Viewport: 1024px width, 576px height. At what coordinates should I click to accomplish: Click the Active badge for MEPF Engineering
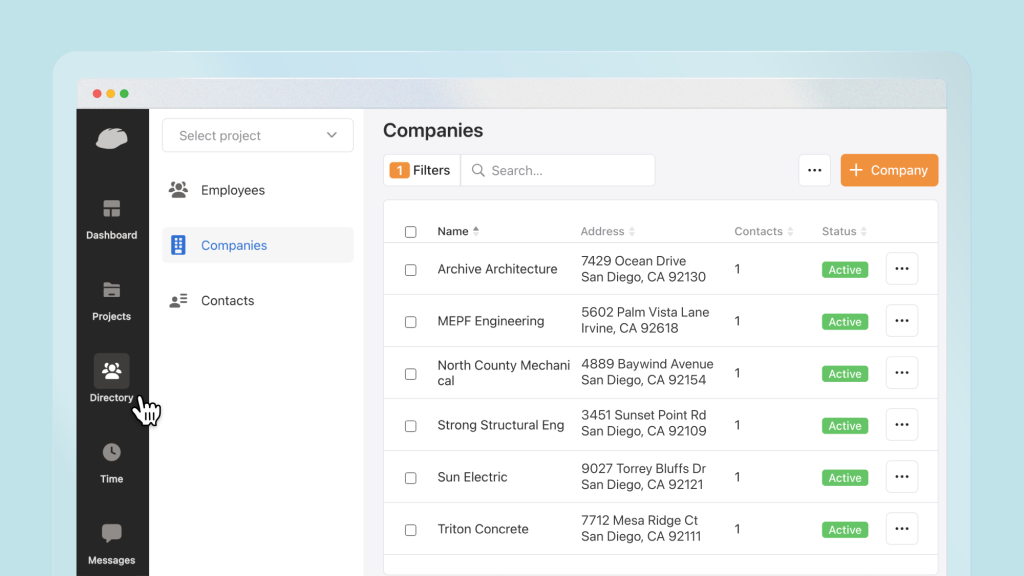[x=845, y=322]
